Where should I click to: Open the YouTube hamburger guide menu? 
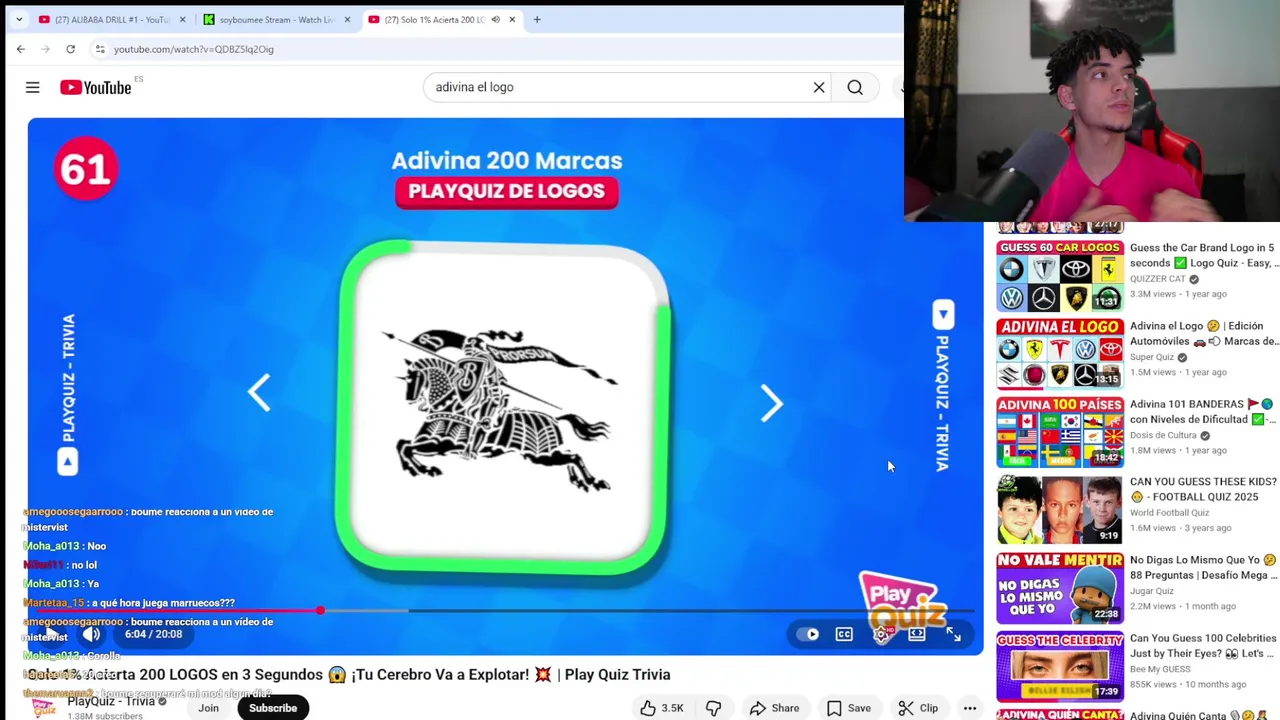pos(32,88)
